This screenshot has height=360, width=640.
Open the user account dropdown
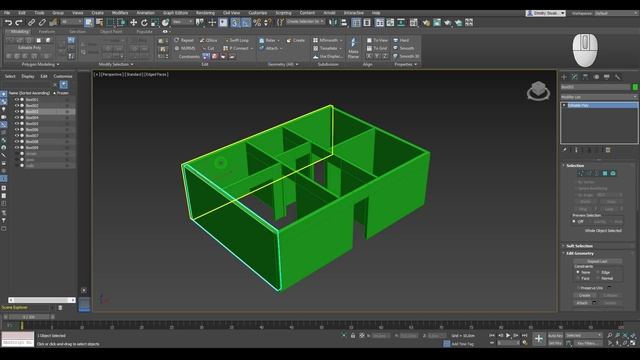point(546,13)
